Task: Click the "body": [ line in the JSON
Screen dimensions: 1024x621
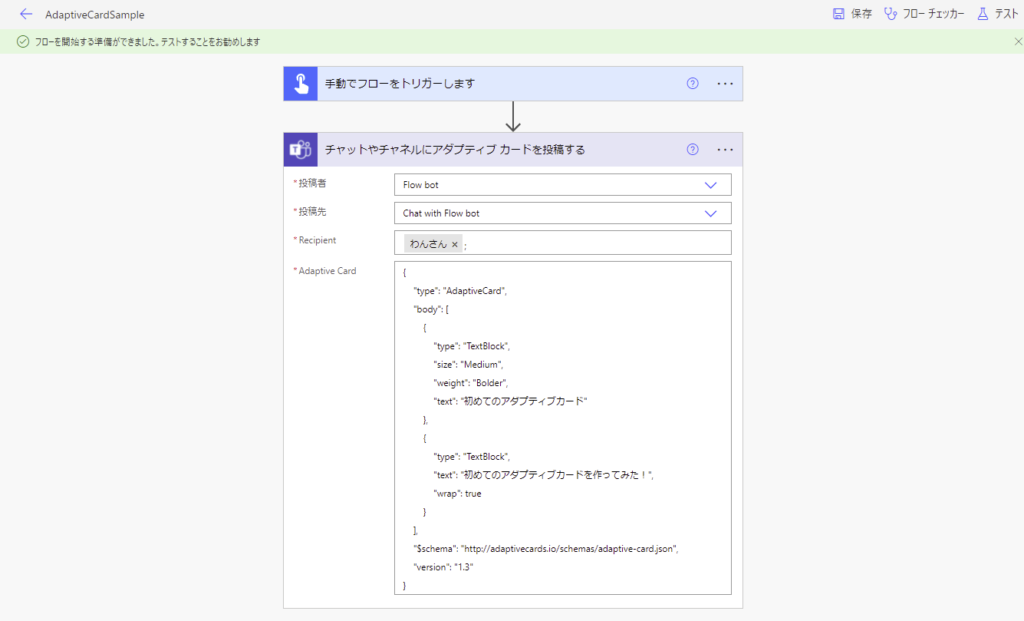Action: tap(431, 310)
